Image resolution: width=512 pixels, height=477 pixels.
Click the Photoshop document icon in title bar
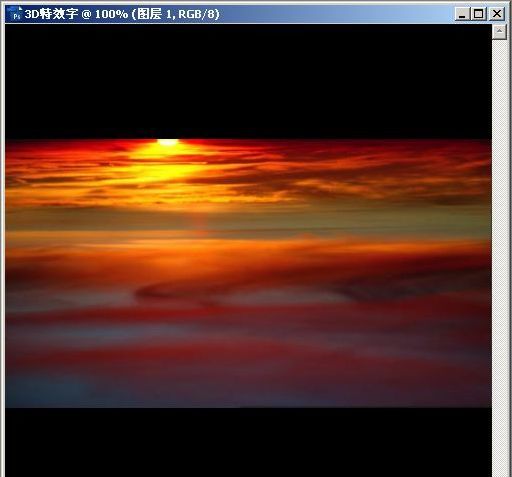click(15, 14)
